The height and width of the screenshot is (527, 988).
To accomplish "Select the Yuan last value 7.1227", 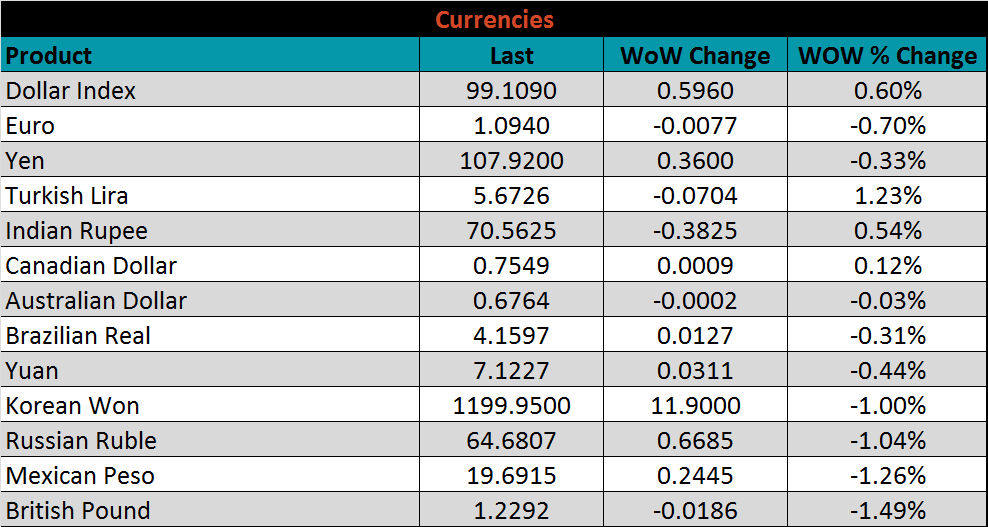I will click(x=511, y=371).
